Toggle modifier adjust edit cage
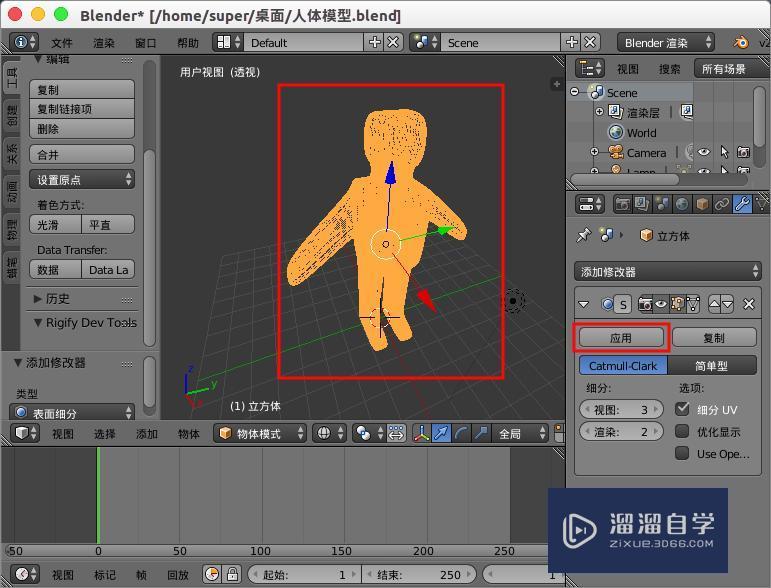Viewport: 771px width, 588px height. pos(693,304)
